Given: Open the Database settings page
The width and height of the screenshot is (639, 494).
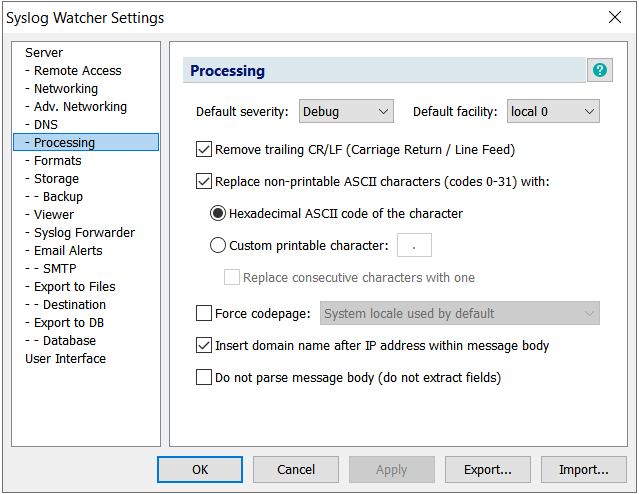Looking at the screenshot, I should tap(60, 340).
